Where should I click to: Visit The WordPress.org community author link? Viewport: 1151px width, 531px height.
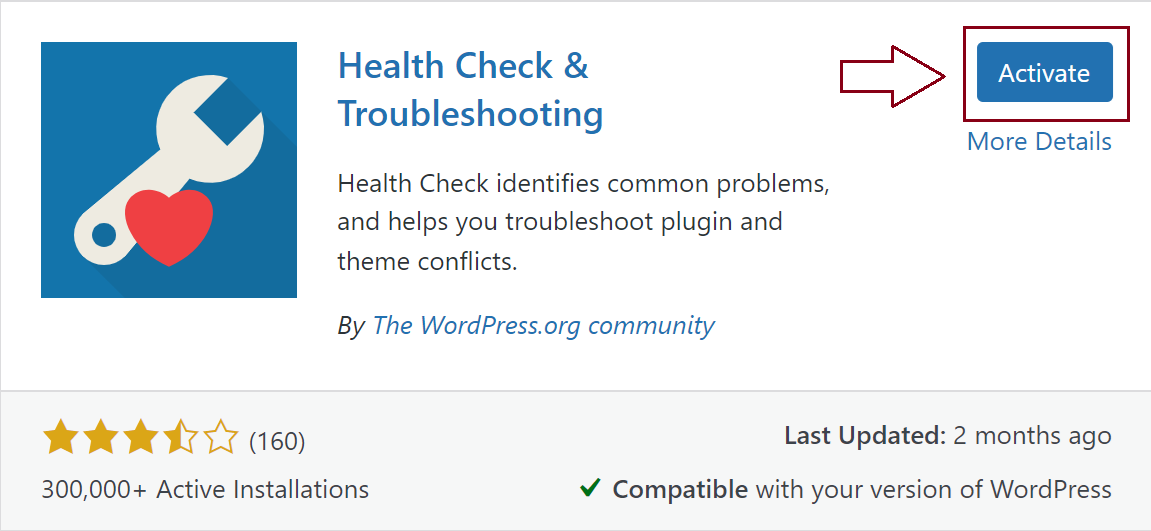pyautogui.click(x=543, y=325)
